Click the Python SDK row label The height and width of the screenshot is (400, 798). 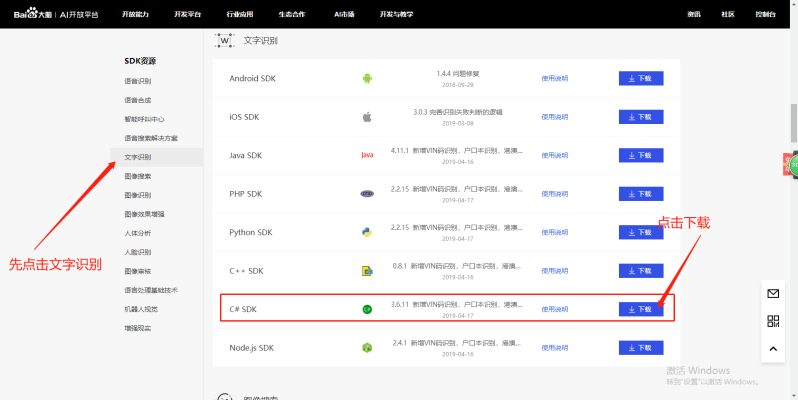(x=251, y=232)
